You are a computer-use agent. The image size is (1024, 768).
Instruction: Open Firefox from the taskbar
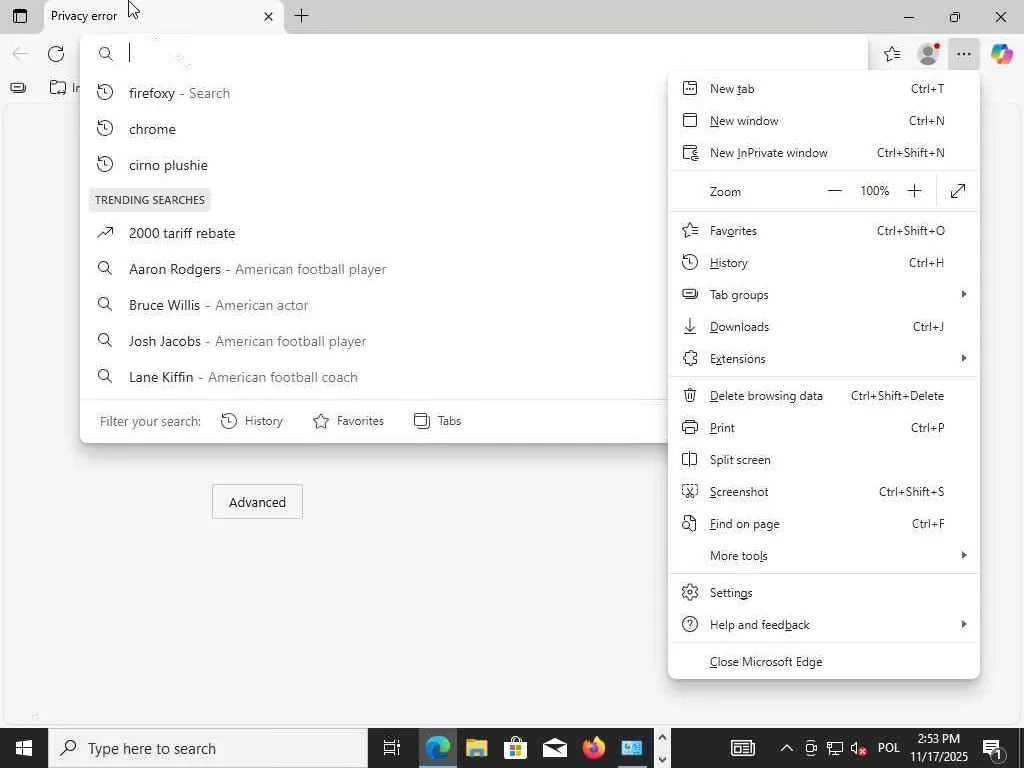(594, 748)
